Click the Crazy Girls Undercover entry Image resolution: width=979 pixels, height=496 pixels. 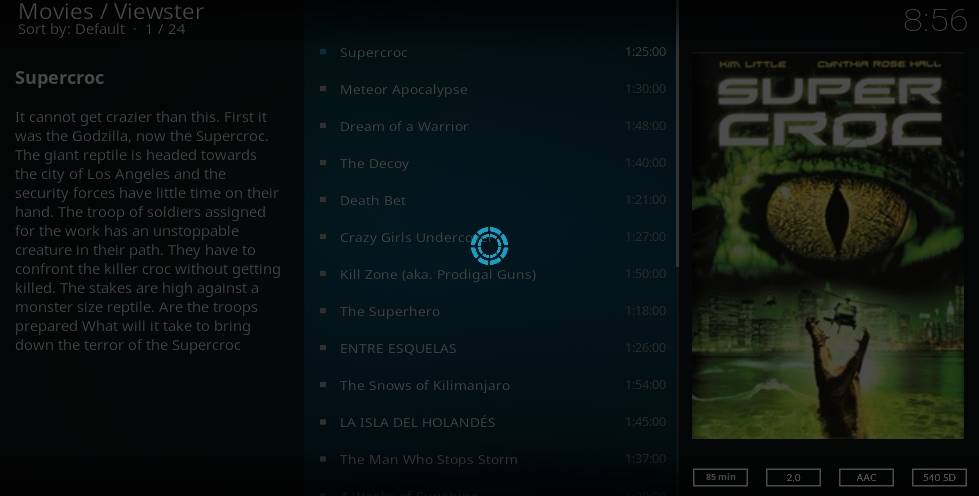[x=490, y=237]
